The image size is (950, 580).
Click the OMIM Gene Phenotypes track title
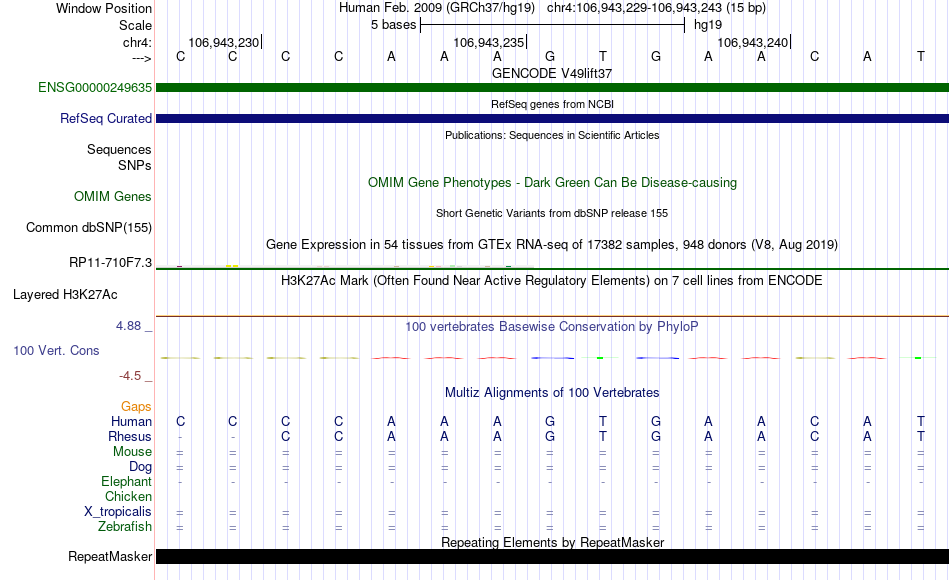(x=552, y=182)
